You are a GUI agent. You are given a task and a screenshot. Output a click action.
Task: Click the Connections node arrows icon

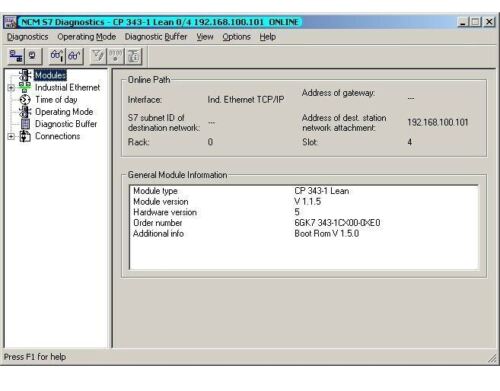pyautogui.click(x=25, y=136)
